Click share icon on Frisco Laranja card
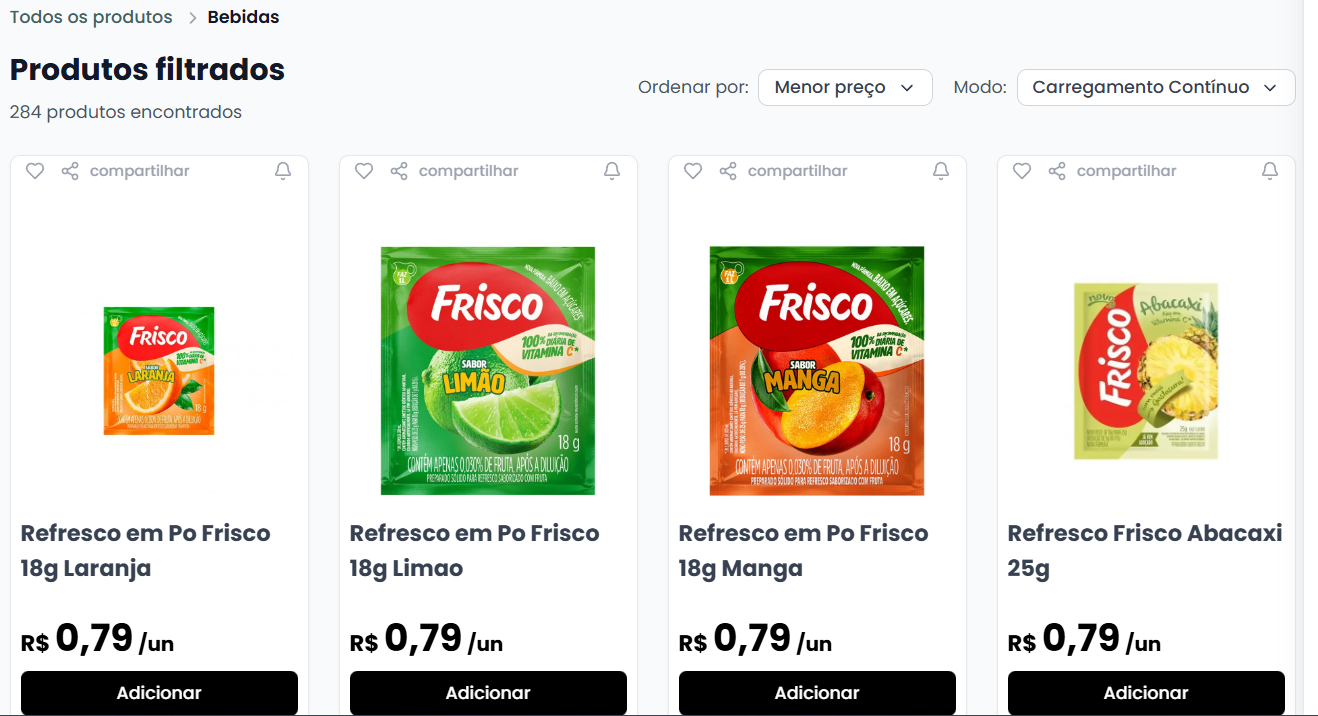 pos(70,171)
